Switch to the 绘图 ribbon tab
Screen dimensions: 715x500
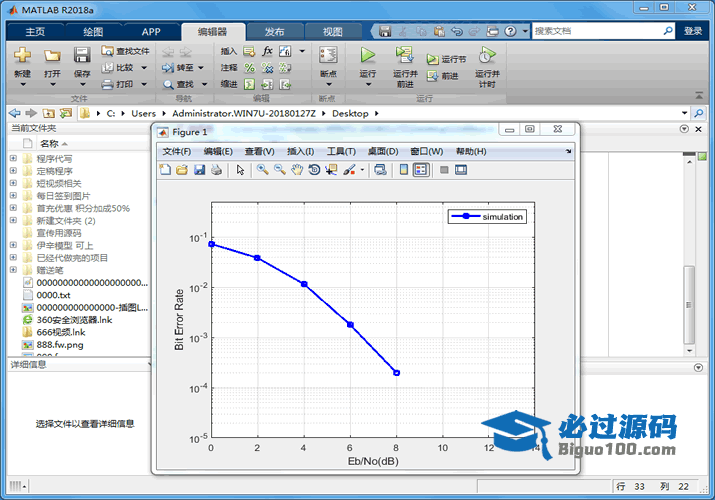[93, 31]
